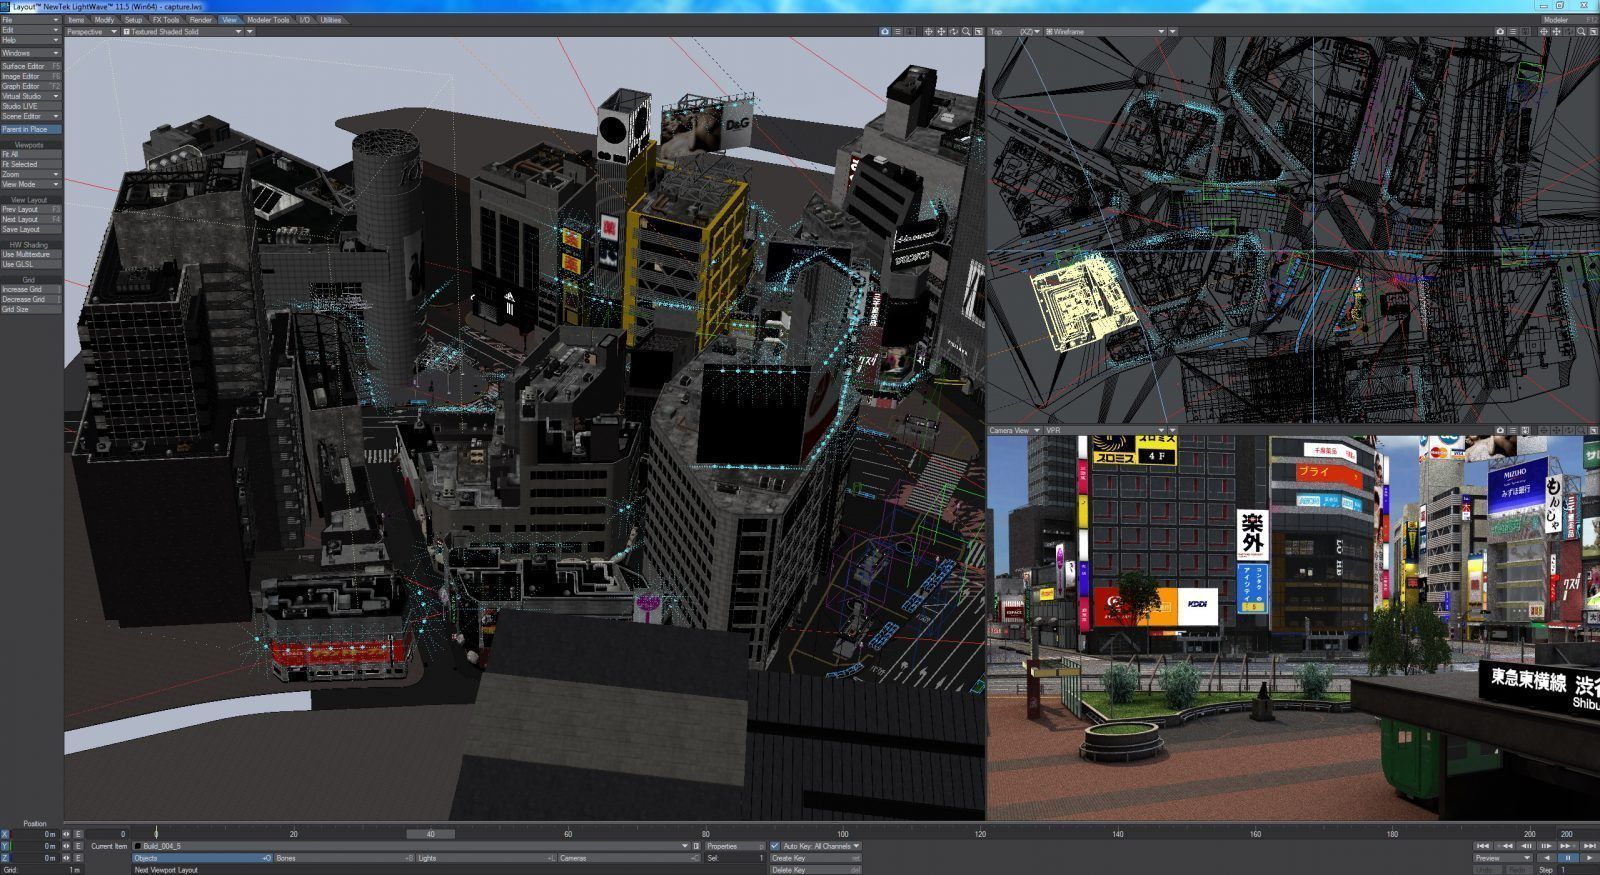
Task: Open Textured Shaded Solid display dropdown
Action: click(183, 32)
